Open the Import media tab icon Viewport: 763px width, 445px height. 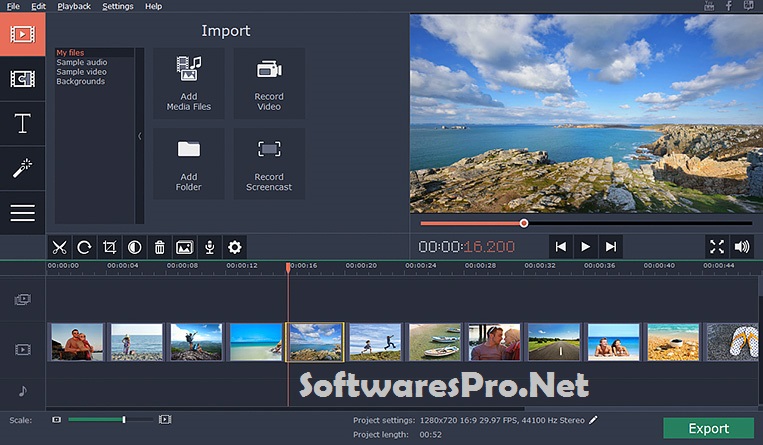coord(22,34)
